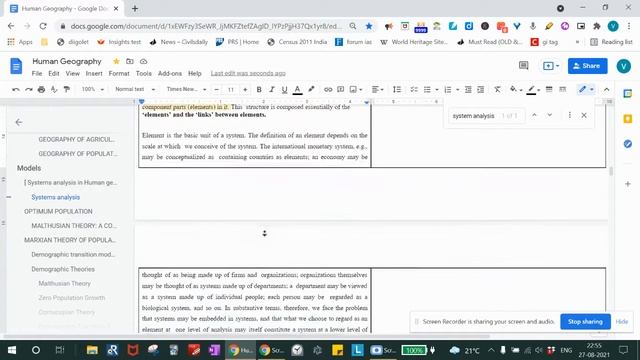640x360 pixels.
Task: Click the Undo icon in toolbar
Action: [x=16, y=89]
